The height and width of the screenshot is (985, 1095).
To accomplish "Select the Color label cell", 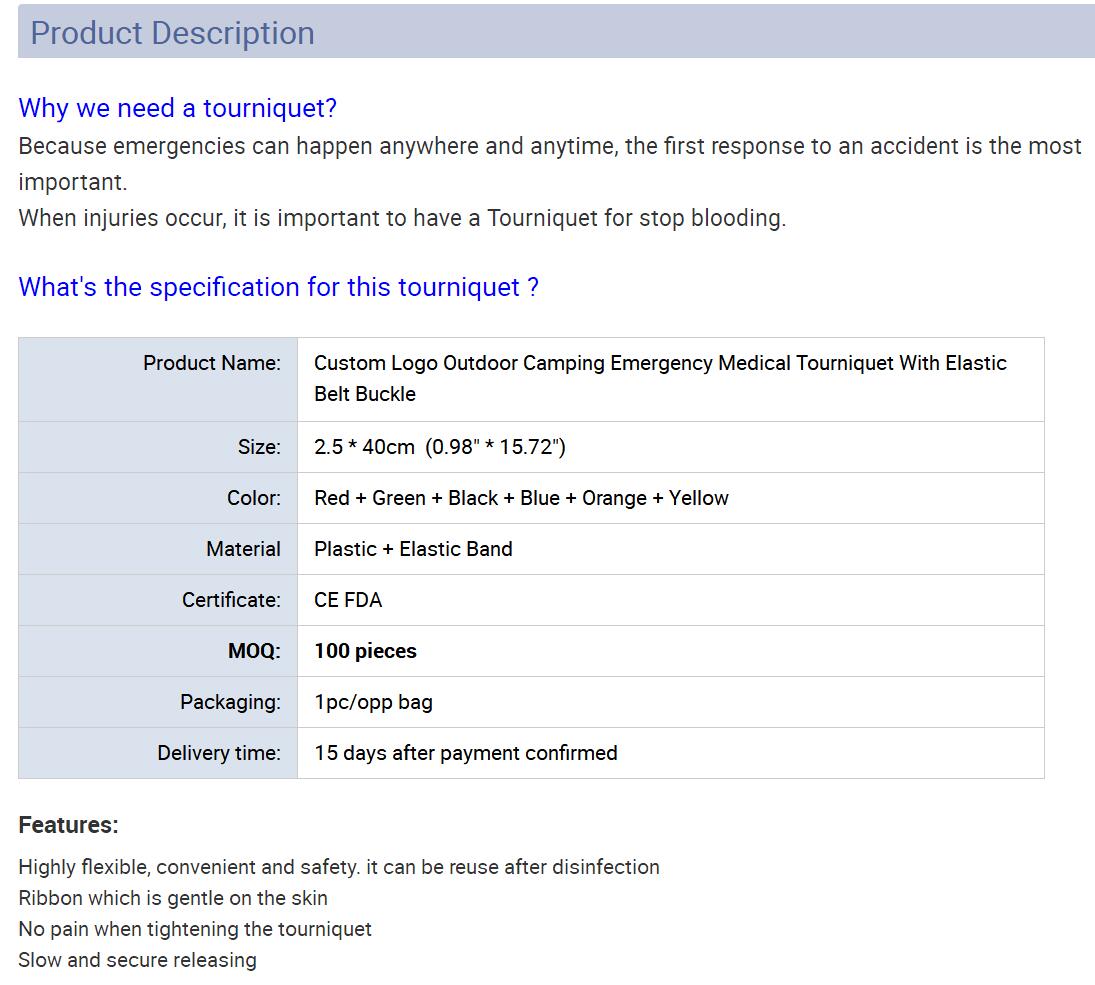I will 254,498.
